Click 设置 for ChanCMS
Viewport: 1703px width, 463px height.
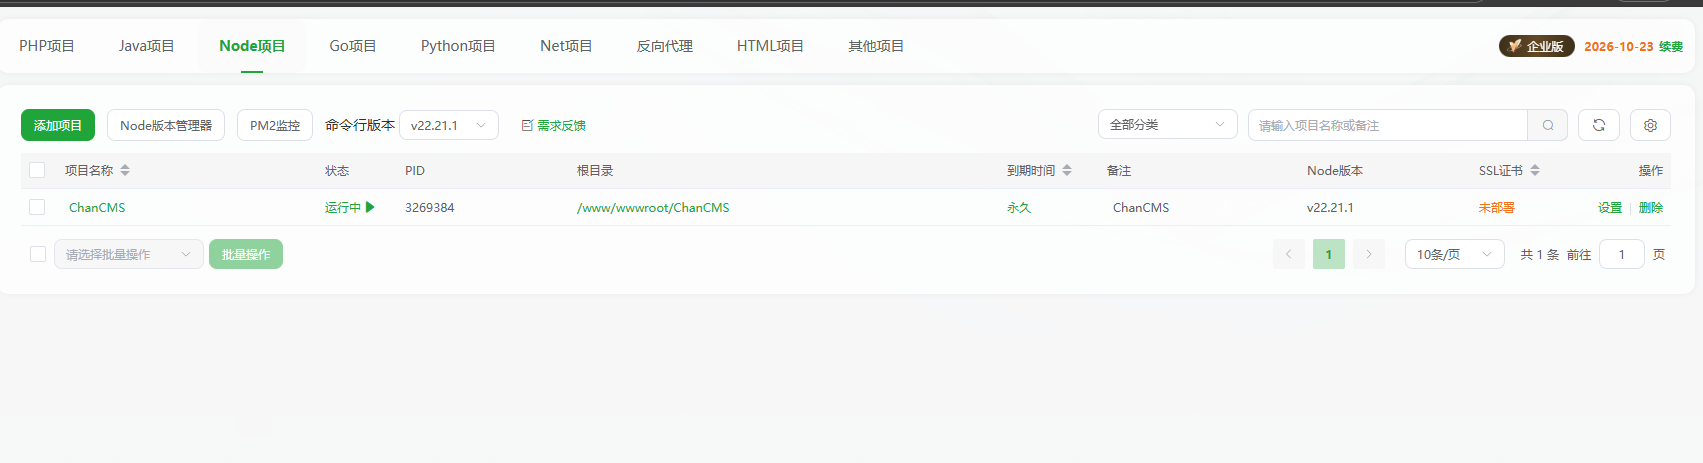click(1610, 208)
